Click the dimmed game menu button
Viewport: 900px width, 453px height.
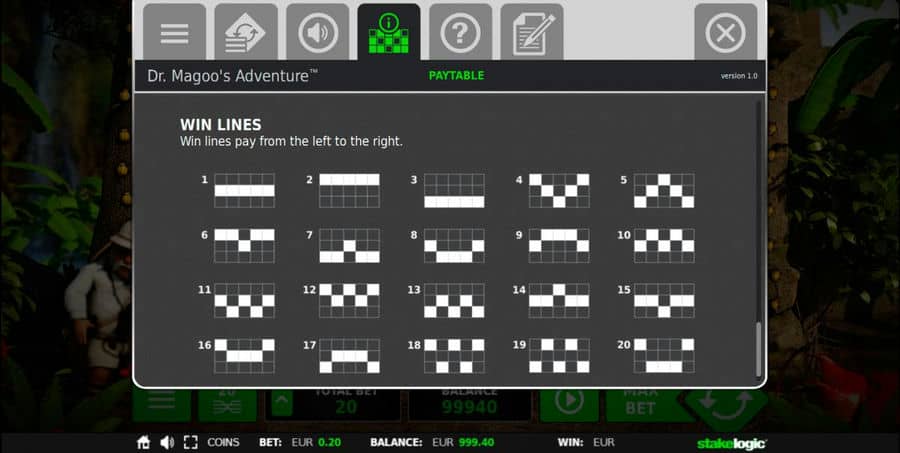pos(161,404)
